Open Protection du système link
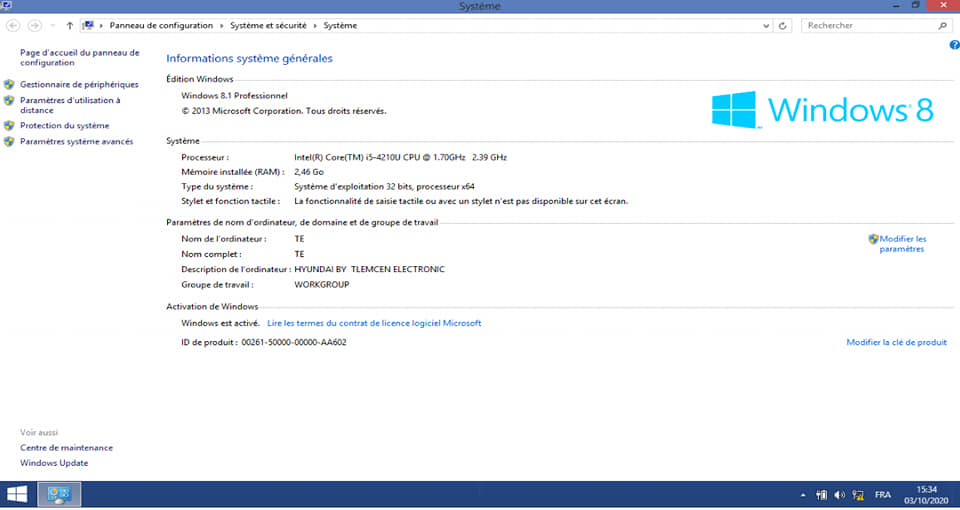Viewport: 960px width, 510px height. [64, 126]
